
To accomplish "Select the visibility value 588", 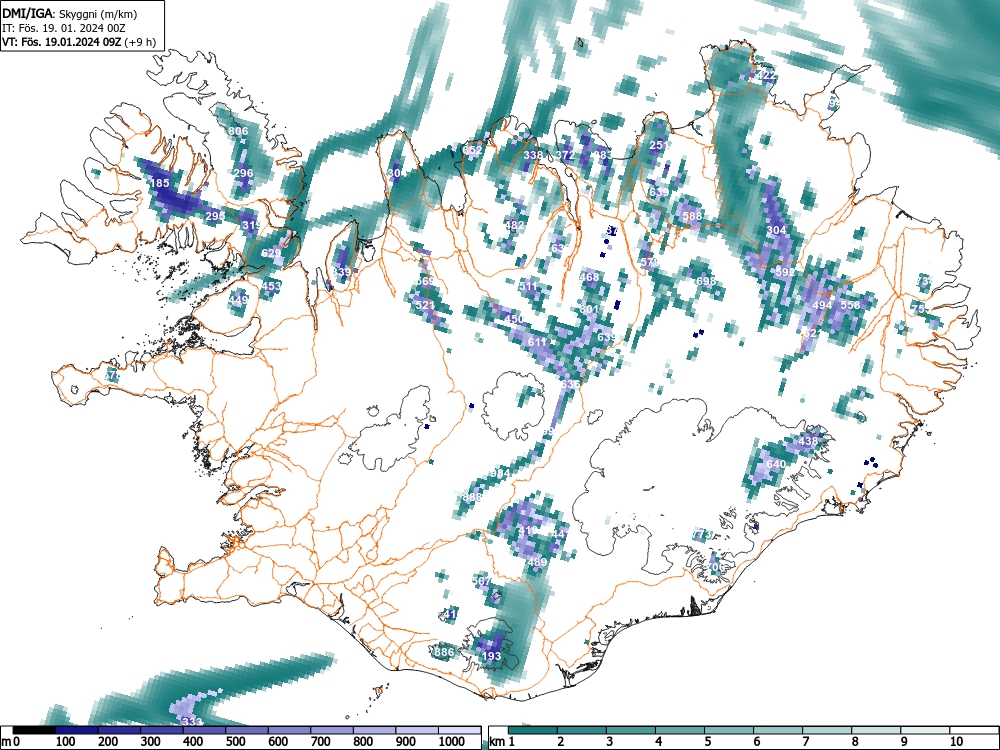I will point(692,216).
